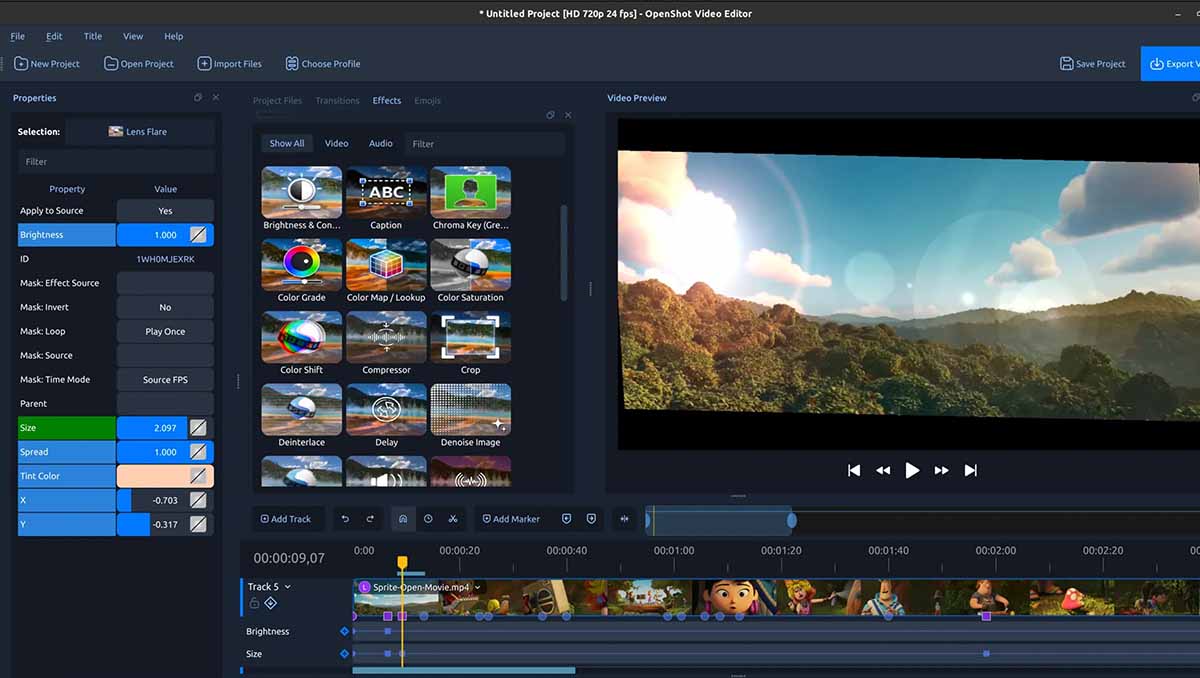The width and height of the screenshot is (1200, 678).
Task: Open Brightness keyframe curve button
Action: 199,235
